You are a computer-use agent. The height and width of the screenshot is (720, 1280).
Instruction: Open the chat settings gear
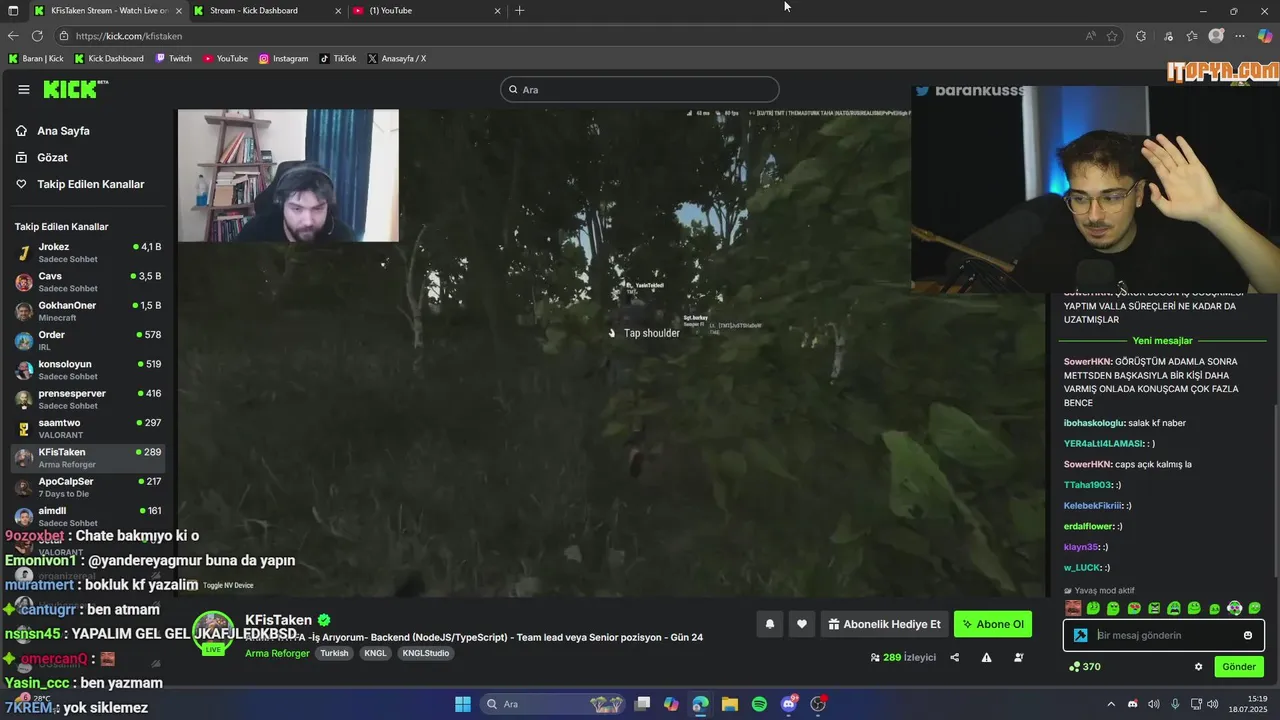(1198, 667)
